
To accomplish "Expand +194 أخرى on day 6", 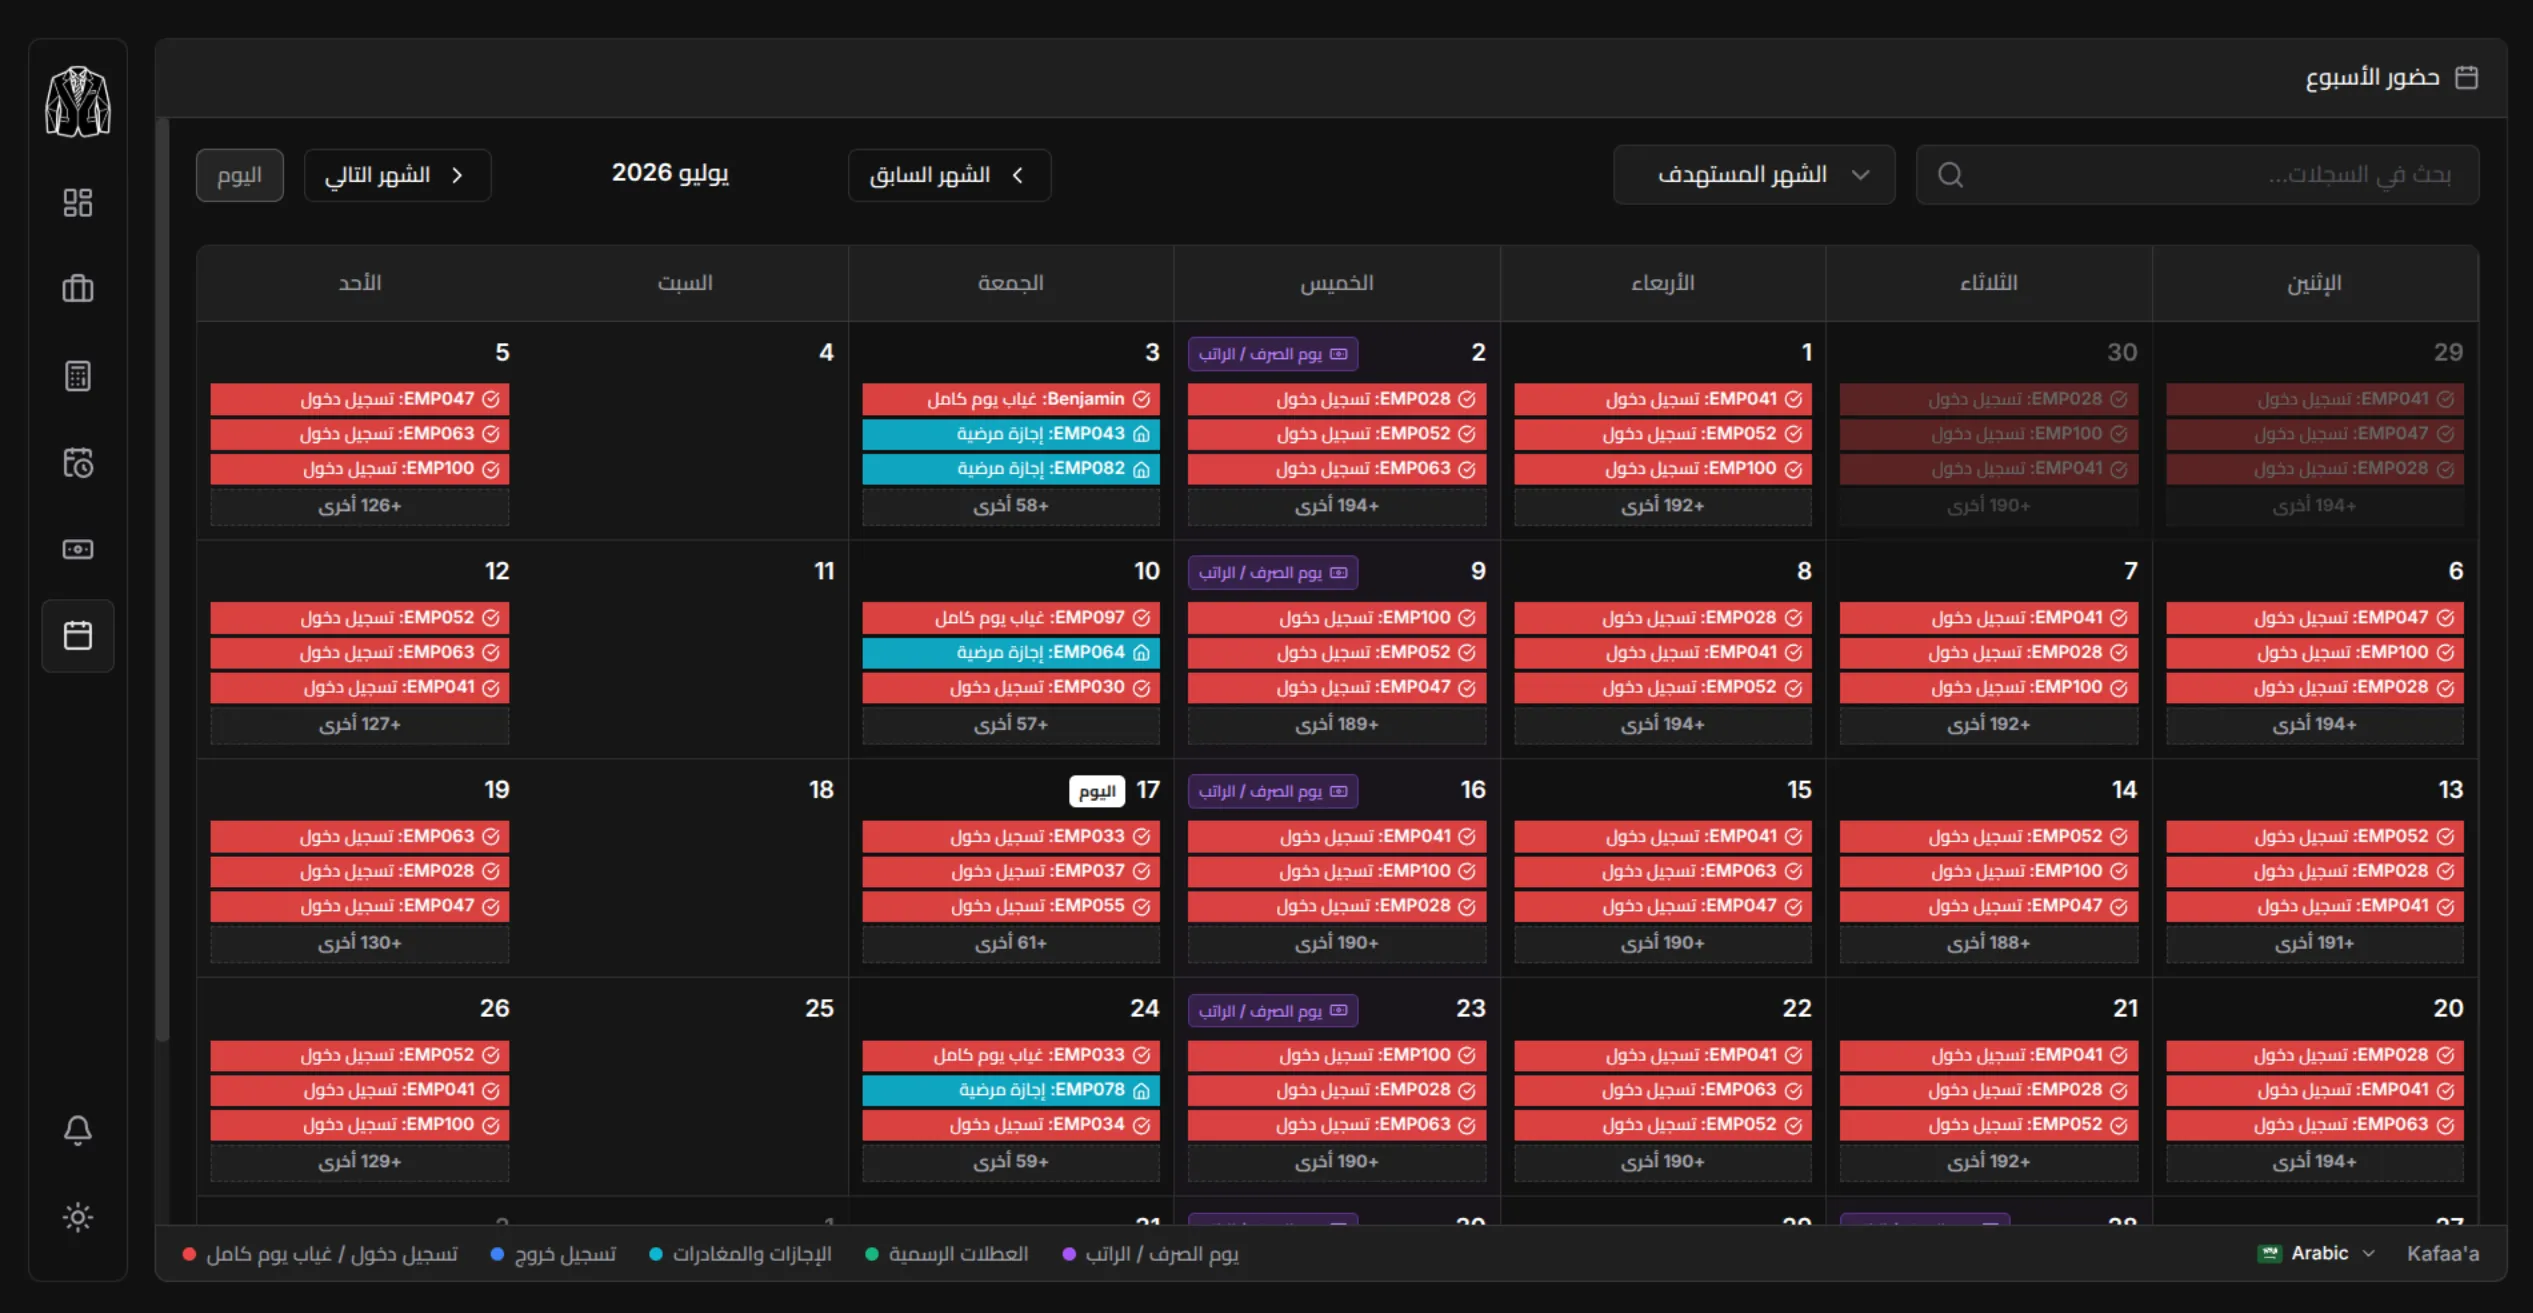I will tap(2315, 724).
